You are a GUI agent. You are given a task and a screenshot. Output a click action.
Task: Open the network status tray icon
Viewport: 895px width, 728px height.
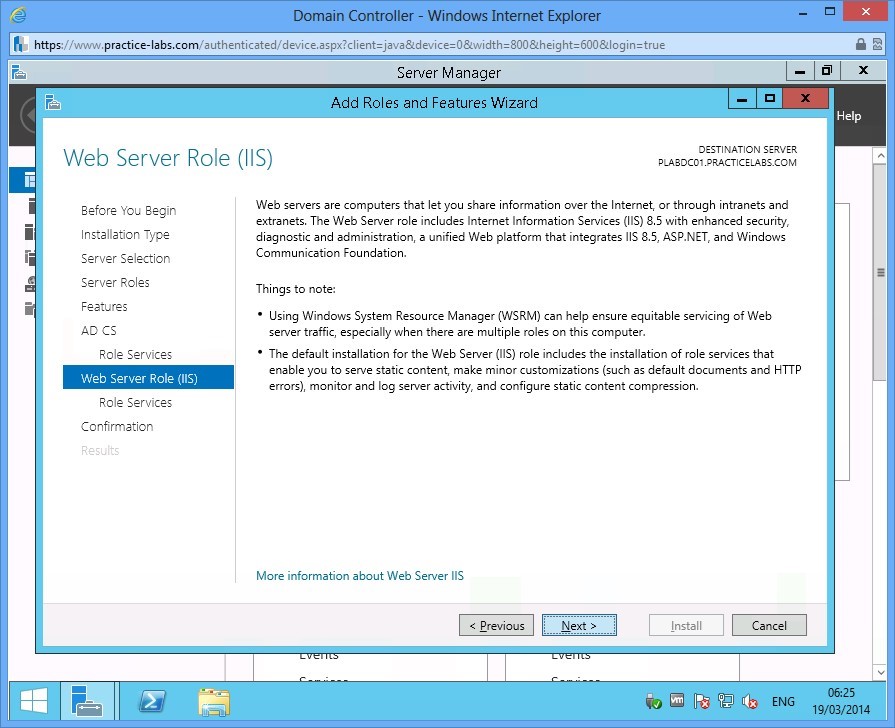(x=724, y=701)
